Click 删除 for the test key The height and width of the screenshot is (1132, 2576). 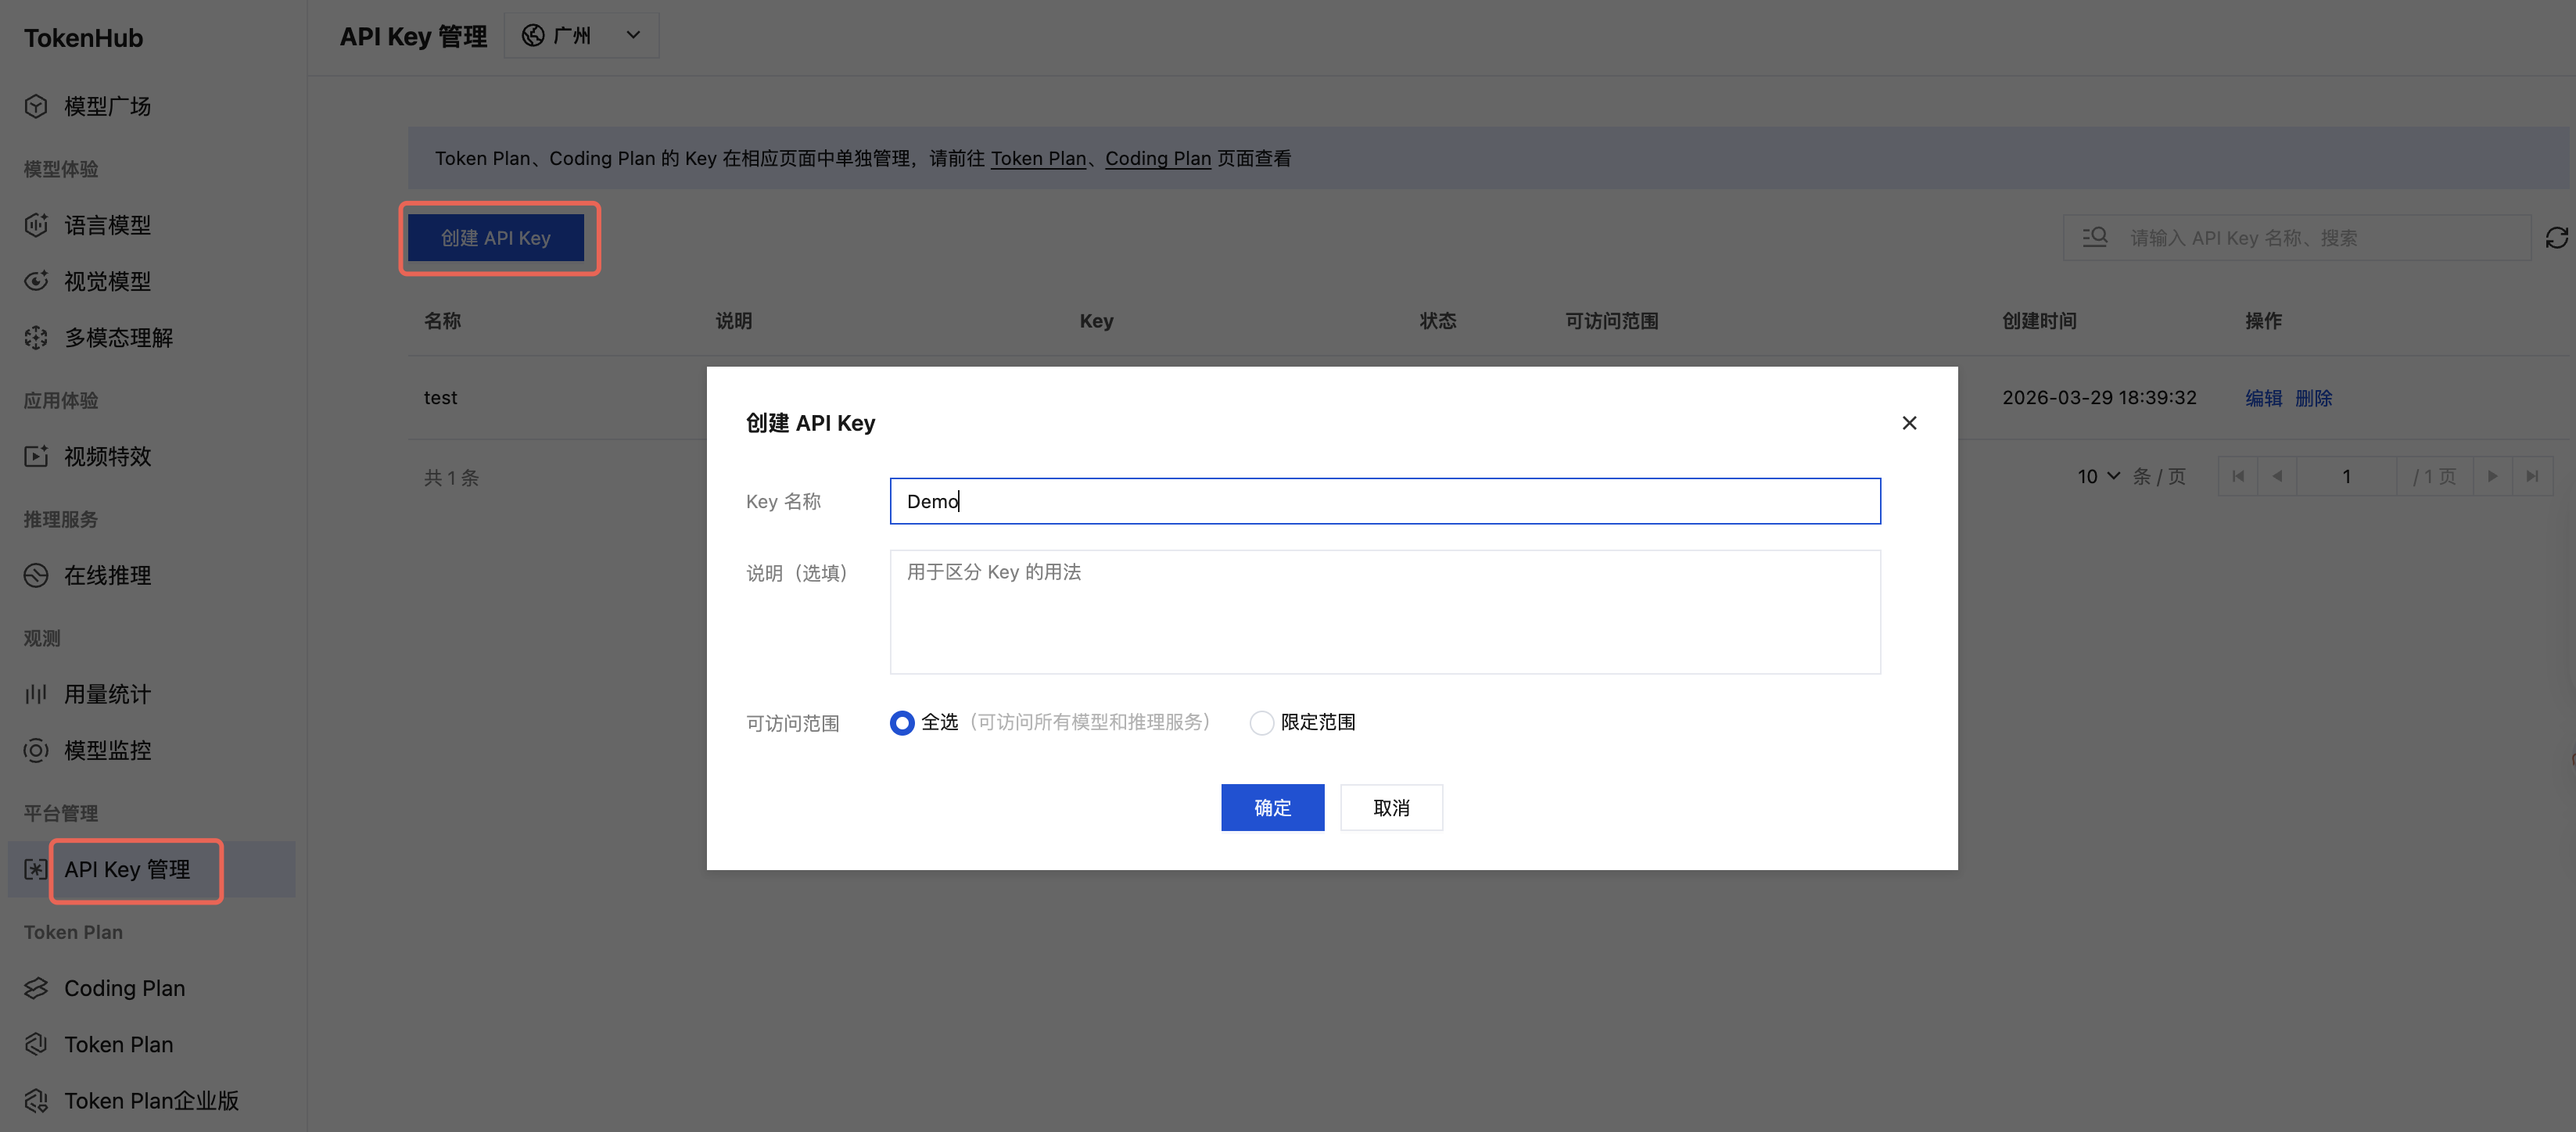pyautogui.click(x=2313, y=397)
